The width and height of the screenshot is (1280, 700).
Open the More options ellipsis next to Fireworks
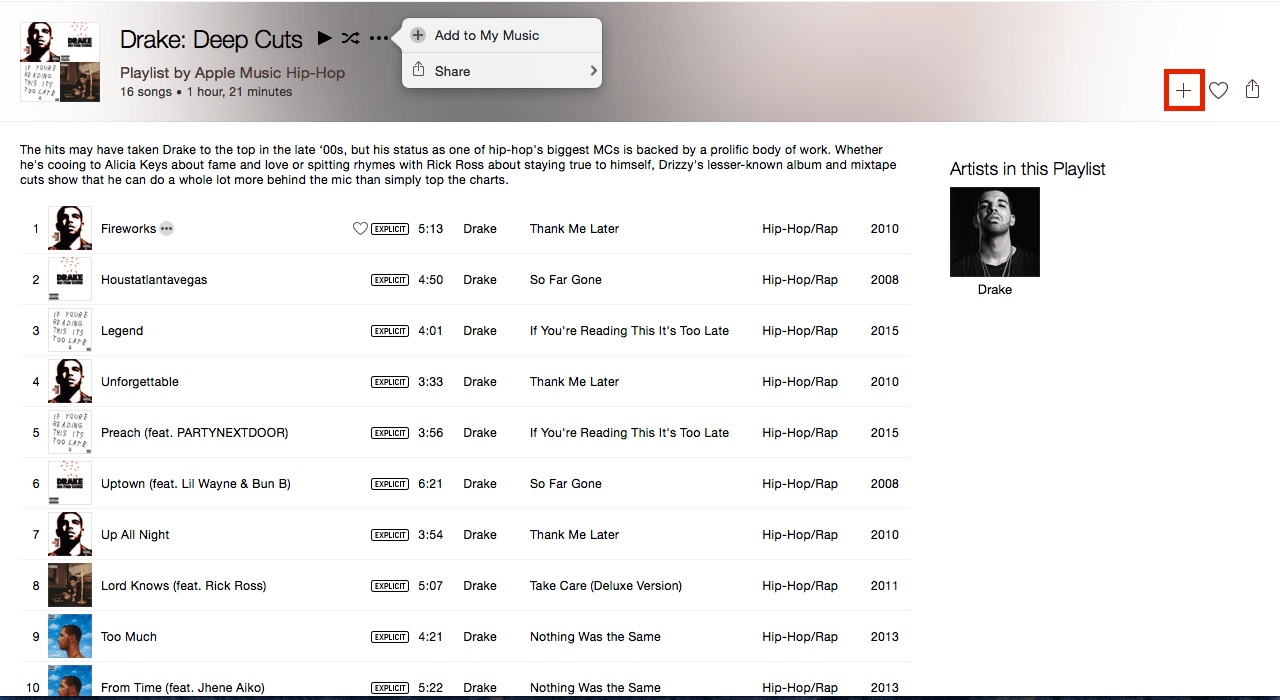(166, 228)
